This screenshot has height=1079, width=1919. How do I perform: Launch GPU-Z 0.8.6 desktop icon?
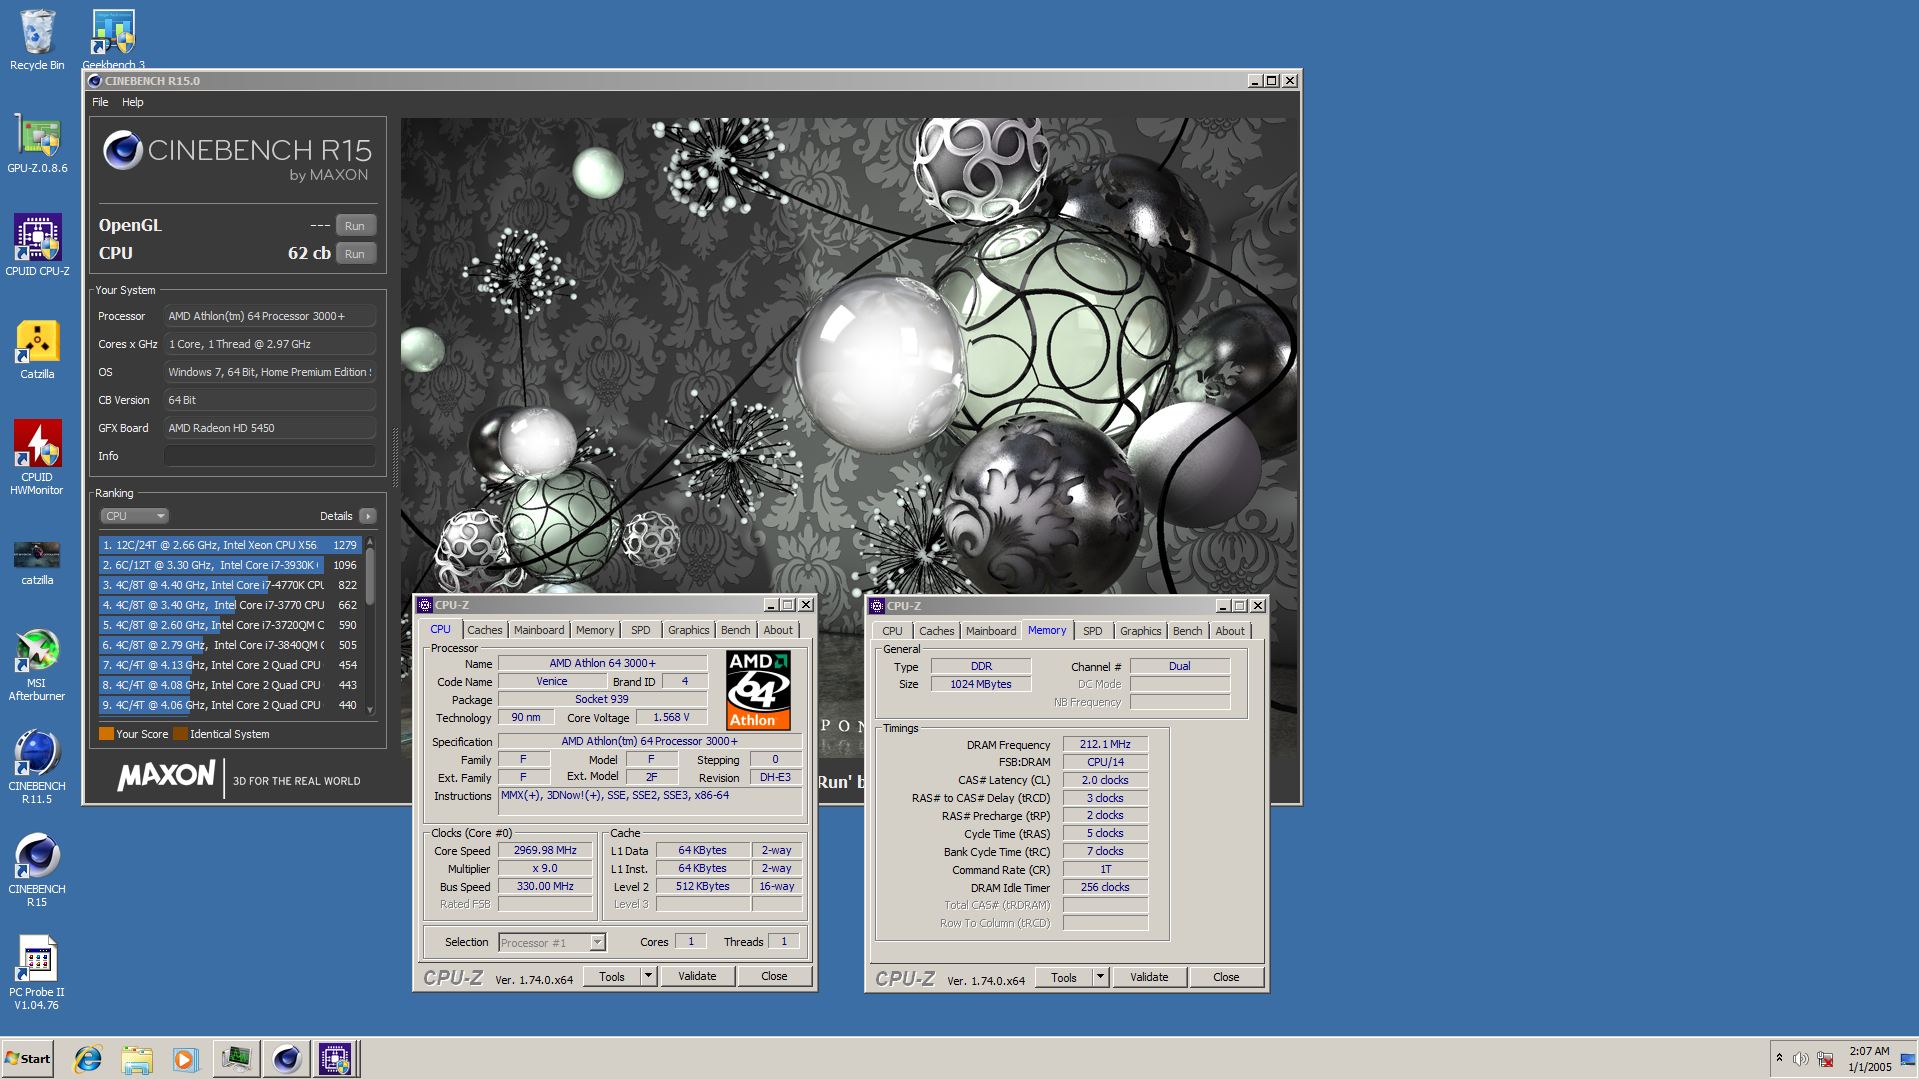[x=37, y=143]
